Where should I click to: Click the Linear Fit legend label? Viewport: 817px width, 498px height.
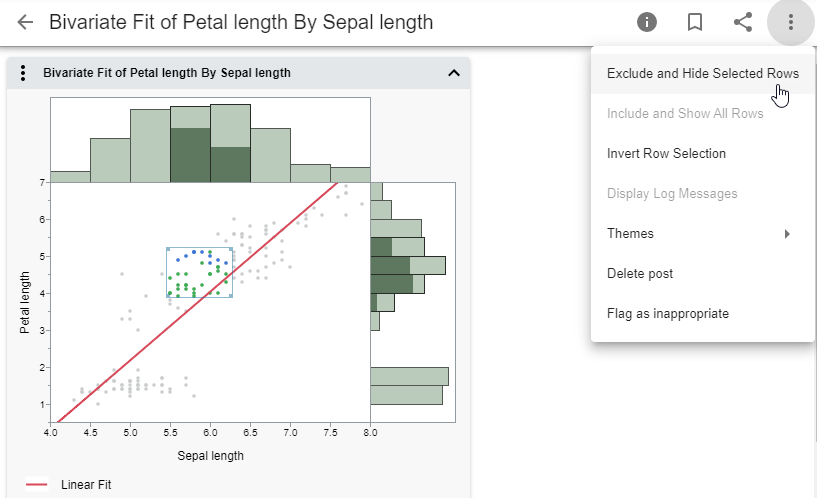pos(86,485)
